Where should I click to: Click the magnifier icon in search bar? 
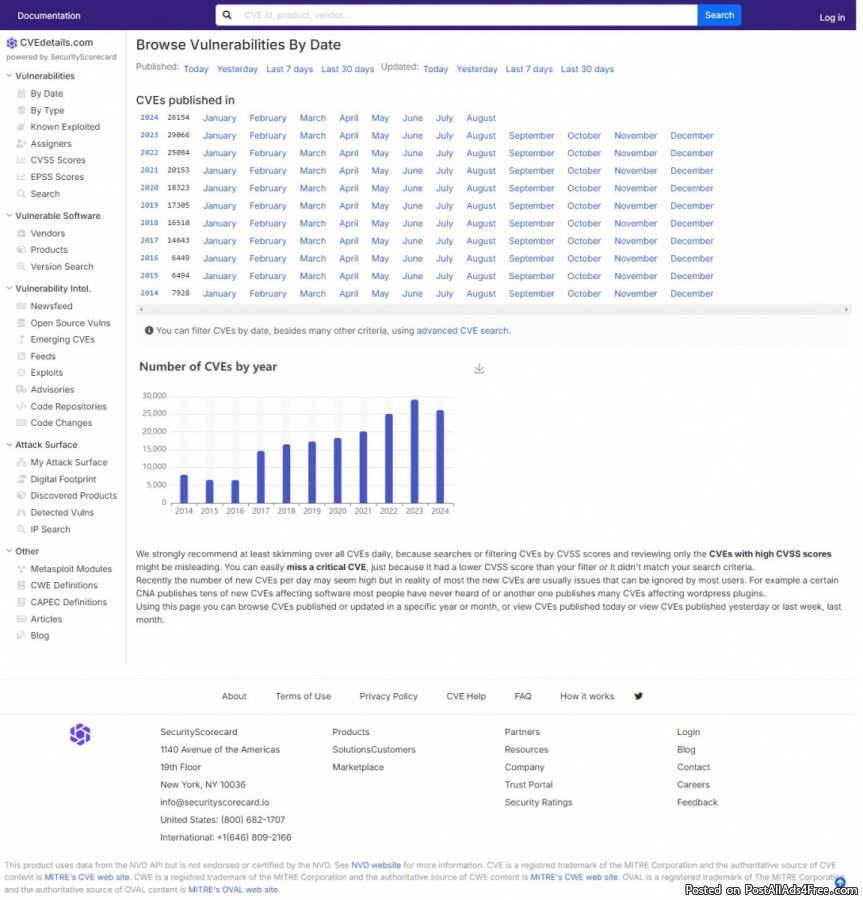228,15
